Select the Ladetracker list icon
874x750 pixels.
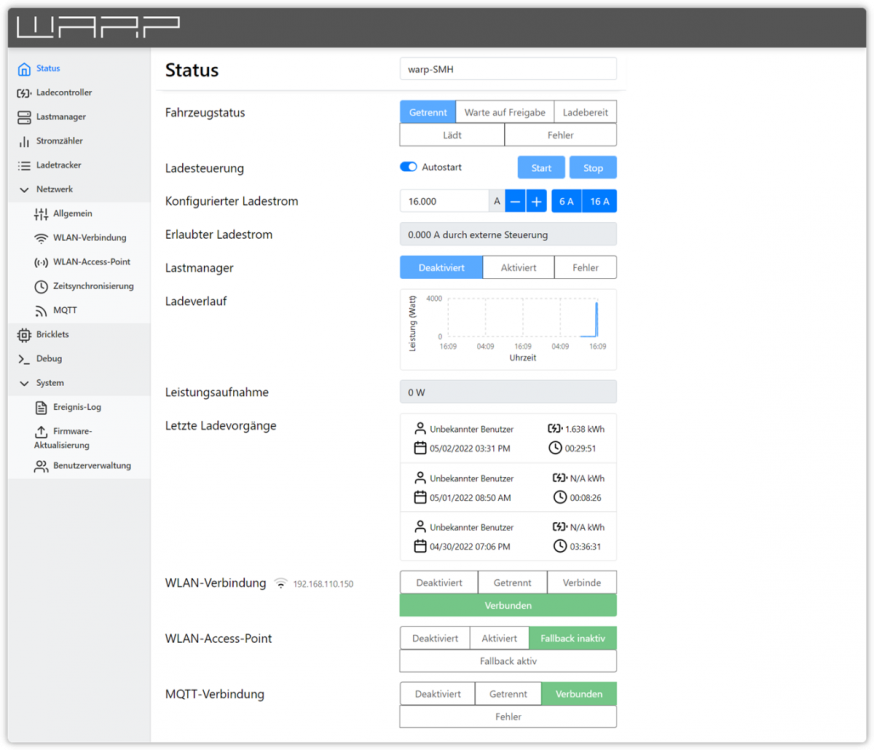24,165
